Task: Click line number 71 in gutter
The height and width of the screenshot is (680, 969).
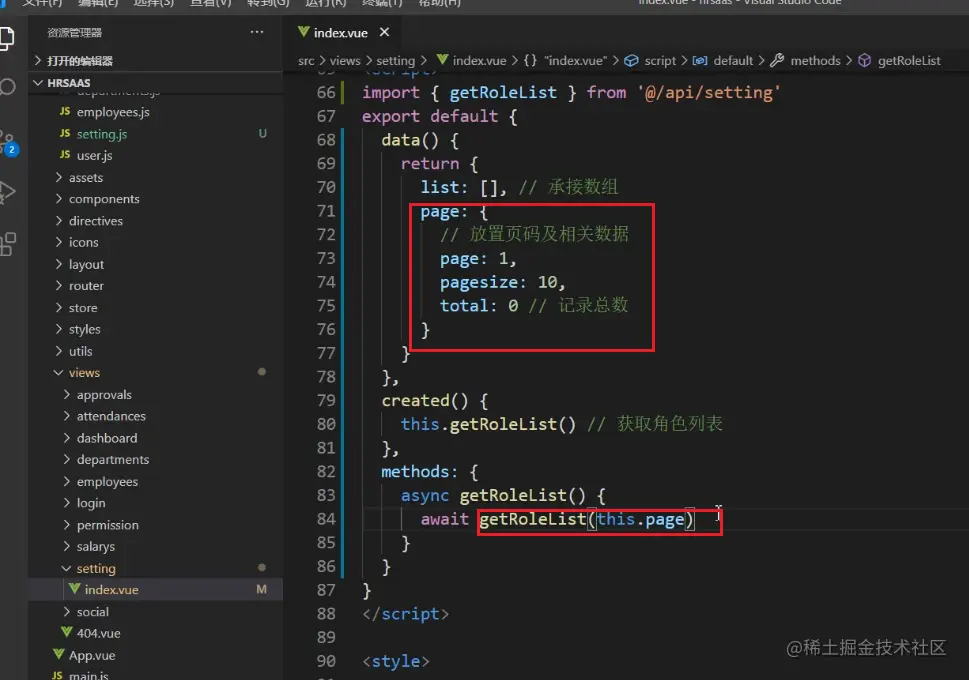Action: (326, 211)
